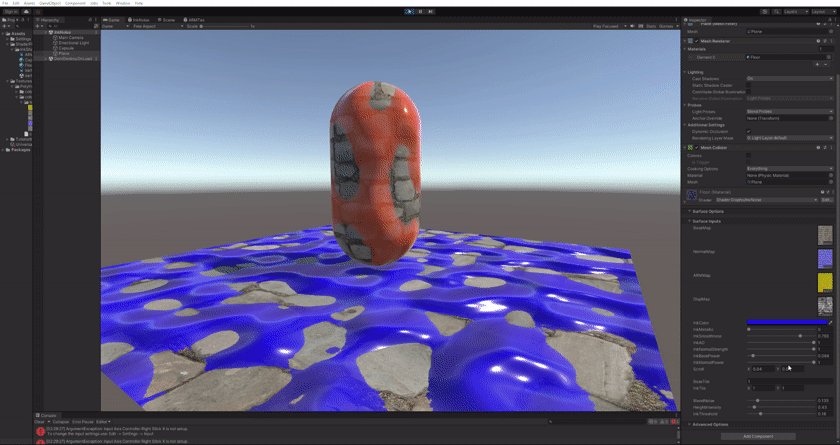Click the Step frame button

(430, 11)
